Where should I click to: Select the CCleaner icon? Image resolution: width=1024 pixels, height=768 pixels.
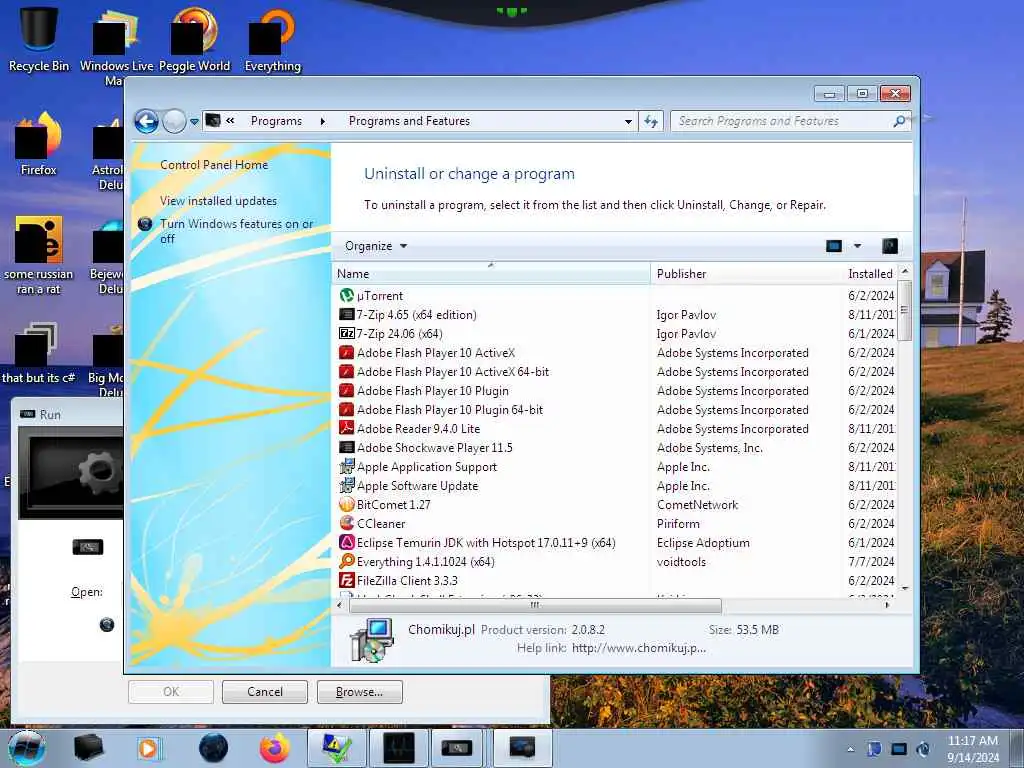tap(347, 523)
